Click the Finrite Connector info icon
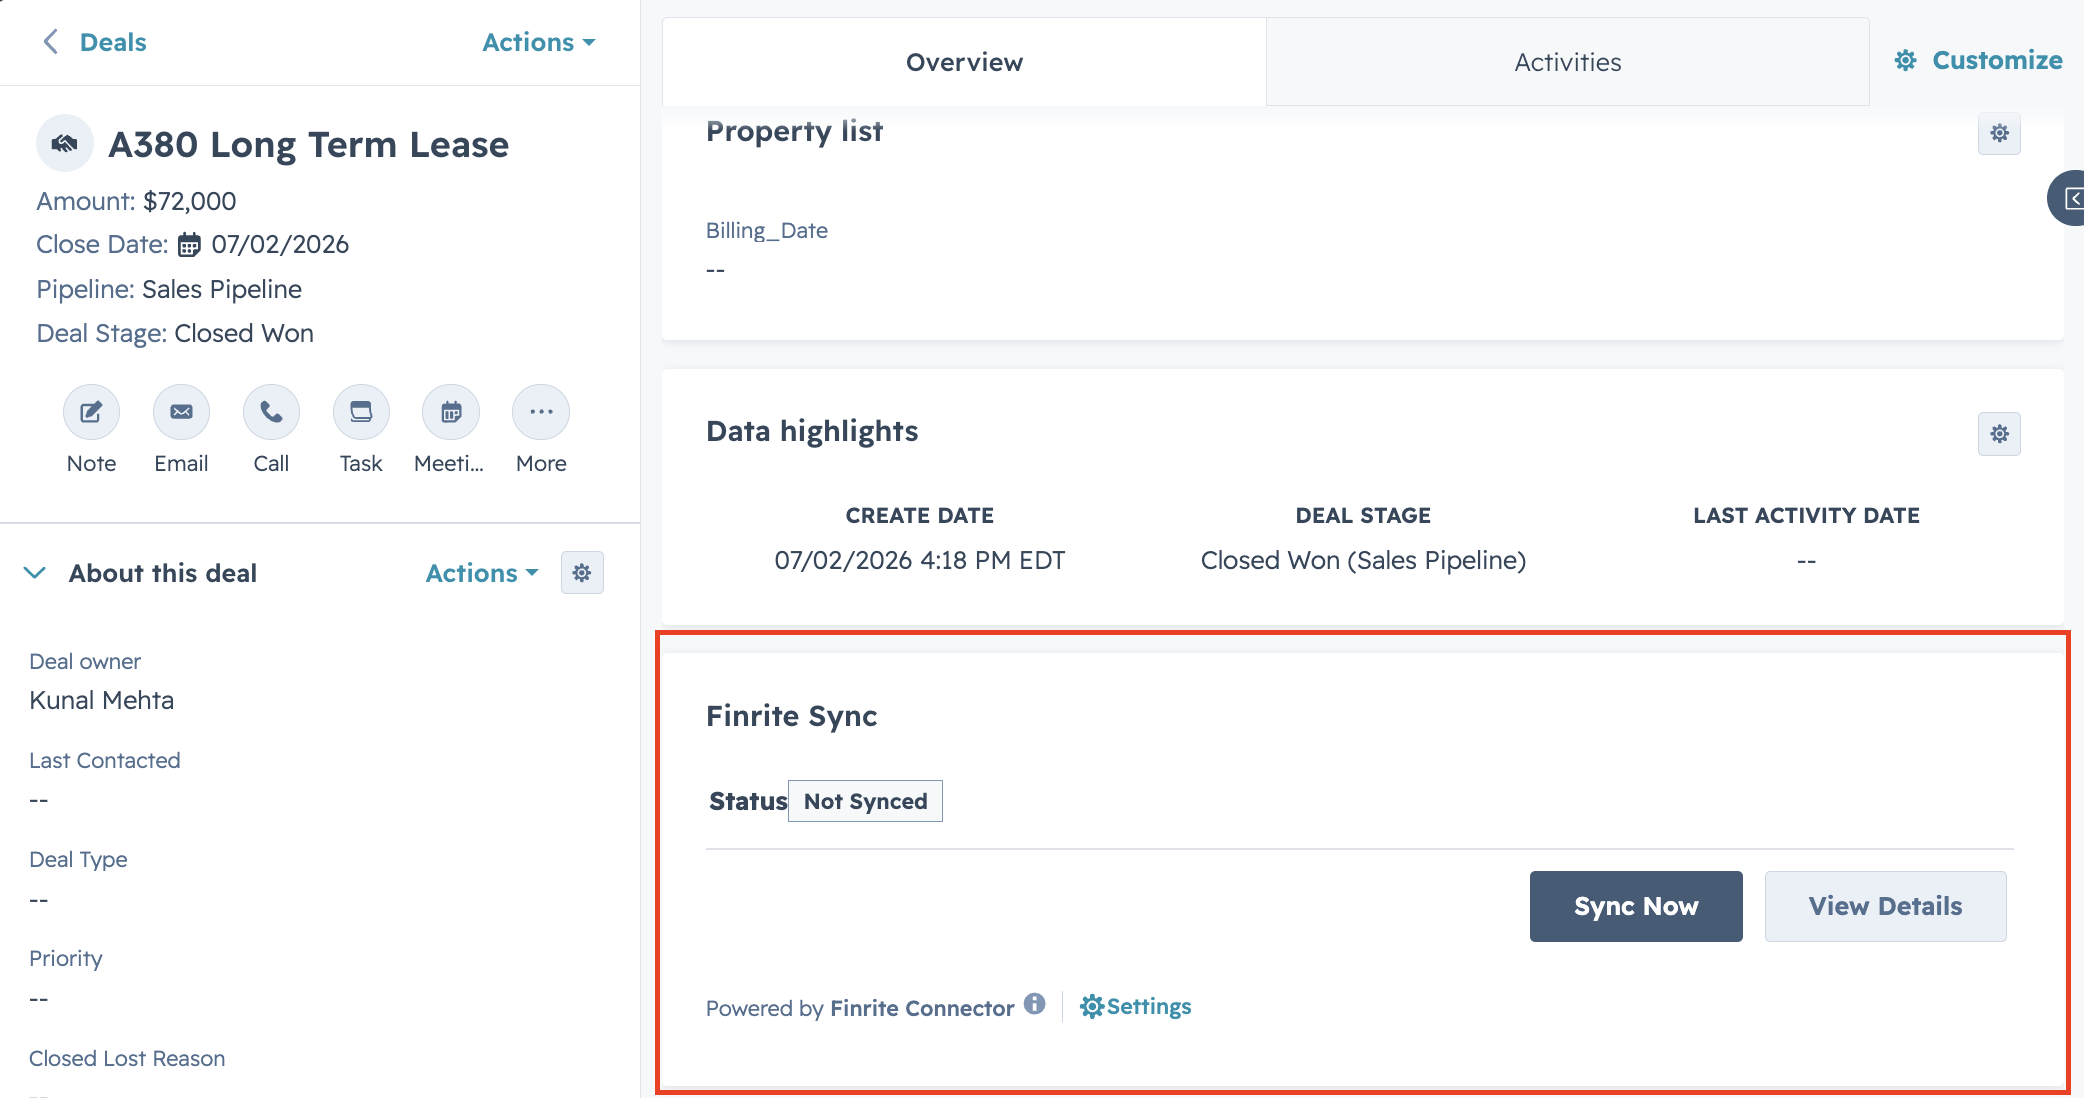This screenshot has width=2084, height=1098. (x=1035, y=1004)
